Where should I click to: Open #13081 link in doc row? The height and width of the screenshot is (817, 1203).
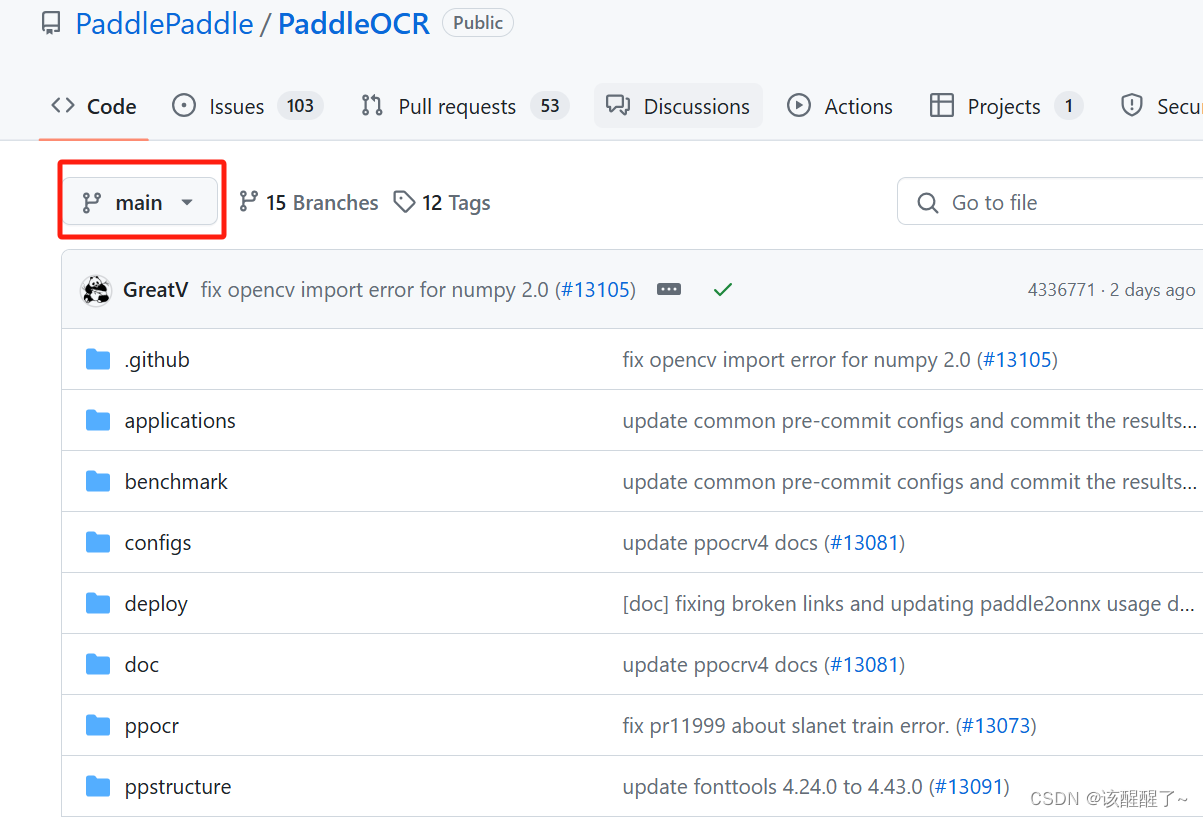tap(865, 665)
